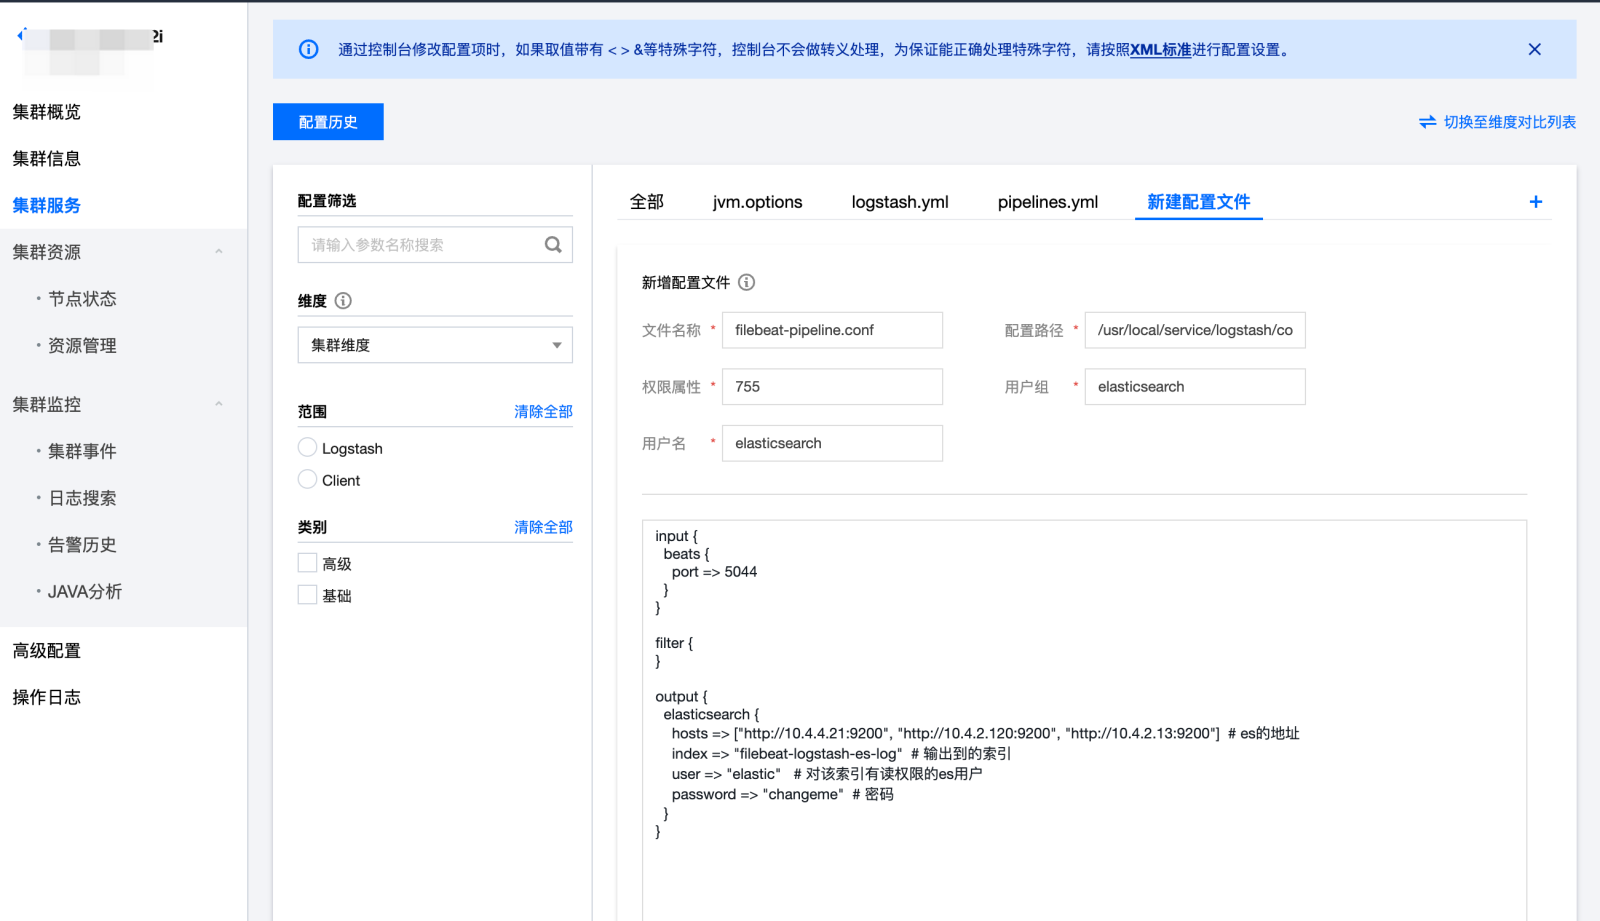Select the Logstash radio button
Screen dimensions: 1600x921
pos(308,448)
